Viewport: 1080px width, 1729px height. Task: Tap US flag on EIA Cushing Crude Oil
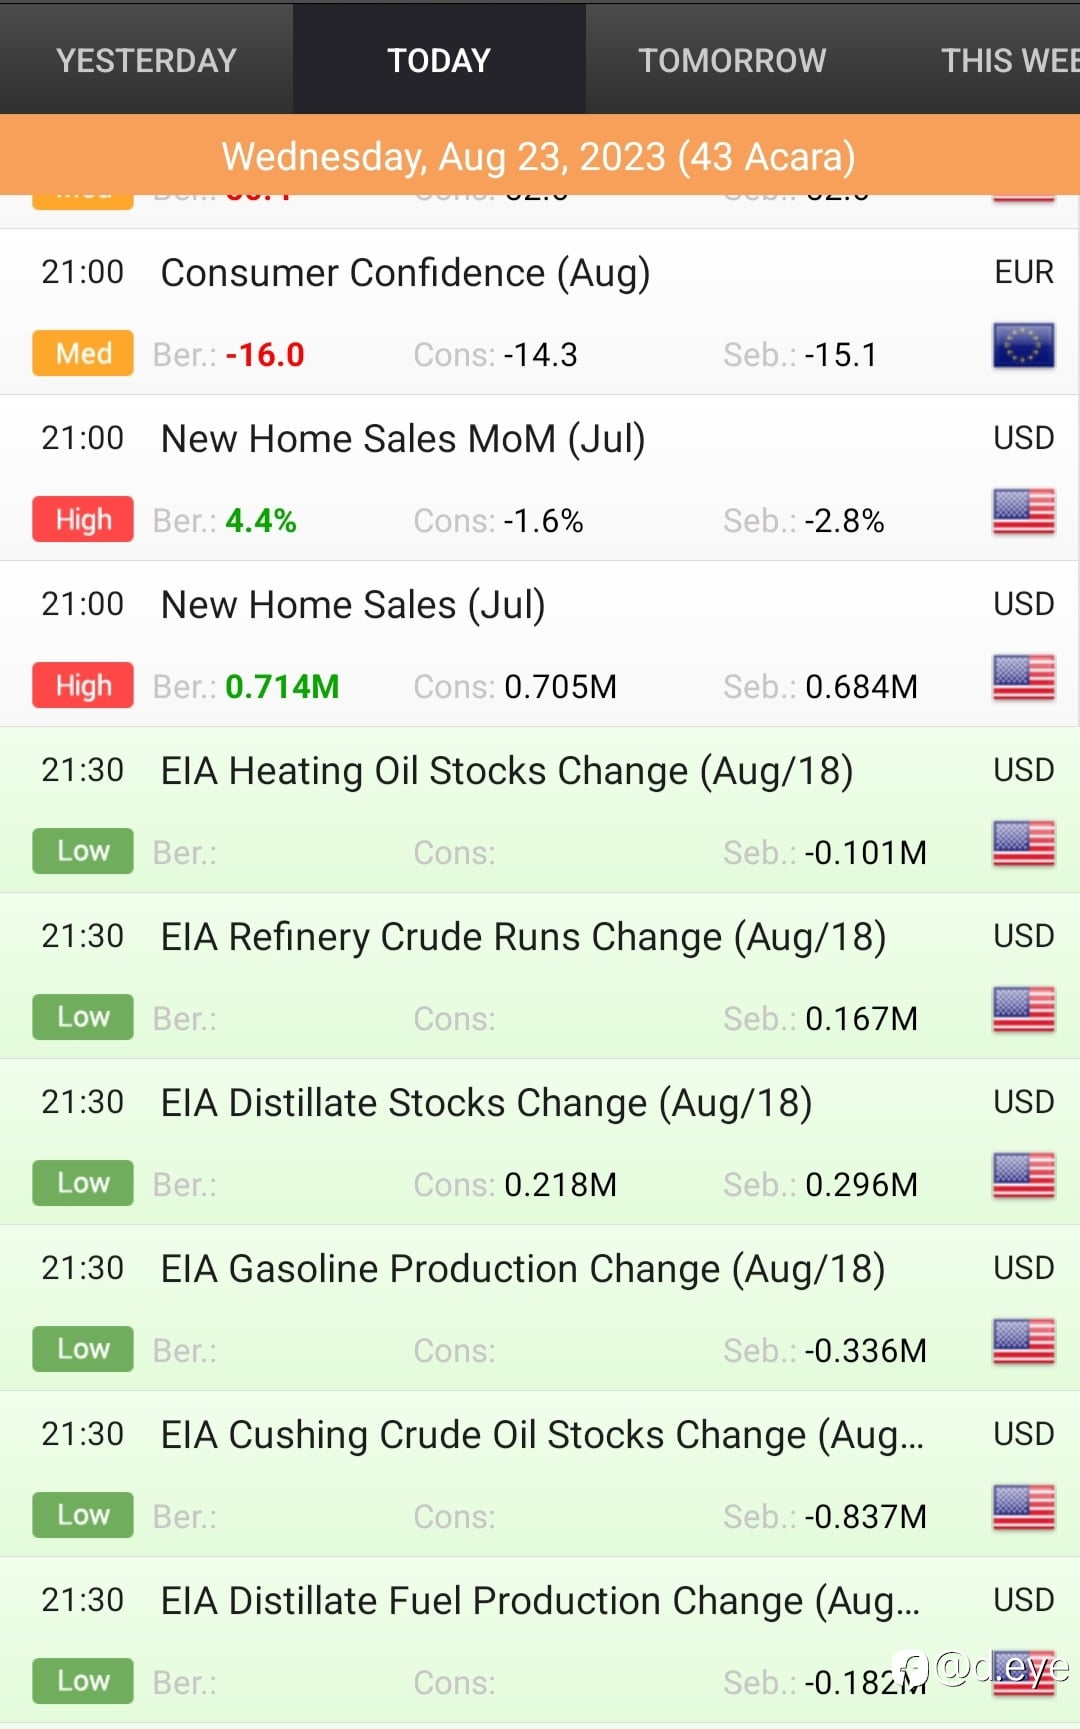(x=1023, y=1508)
